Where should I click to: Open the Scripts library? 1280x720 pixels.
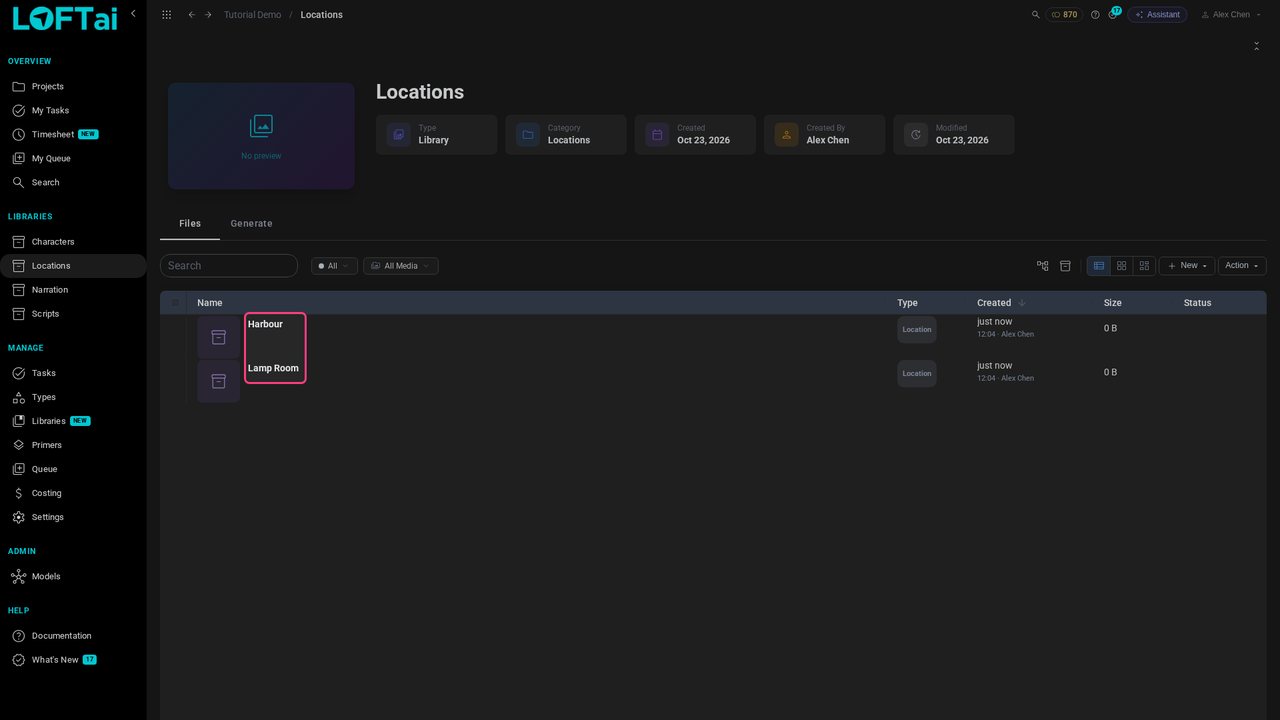click(73, 314)
